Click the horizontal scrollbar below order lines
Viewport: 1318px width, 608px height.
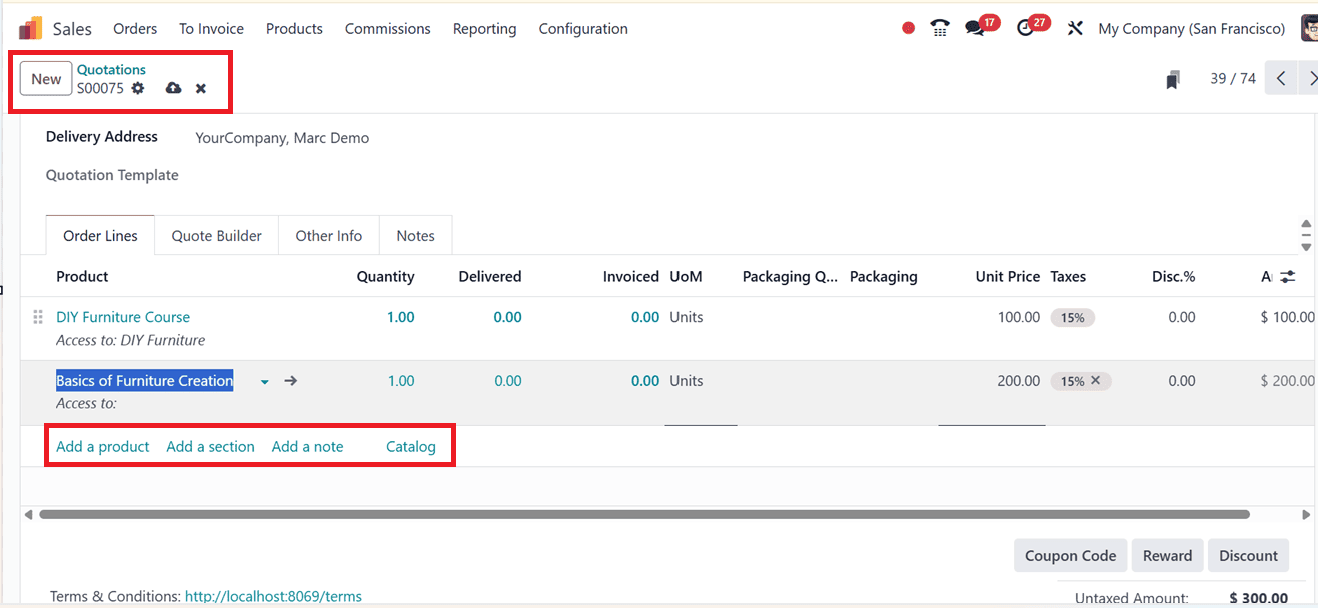click(640, 514)
